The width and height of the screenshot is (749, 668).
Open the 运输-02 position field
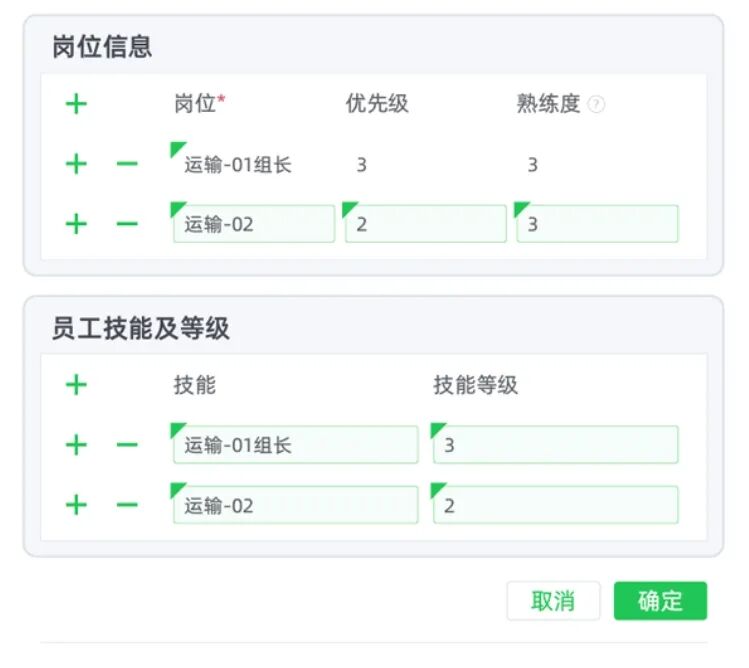[254, 224]
